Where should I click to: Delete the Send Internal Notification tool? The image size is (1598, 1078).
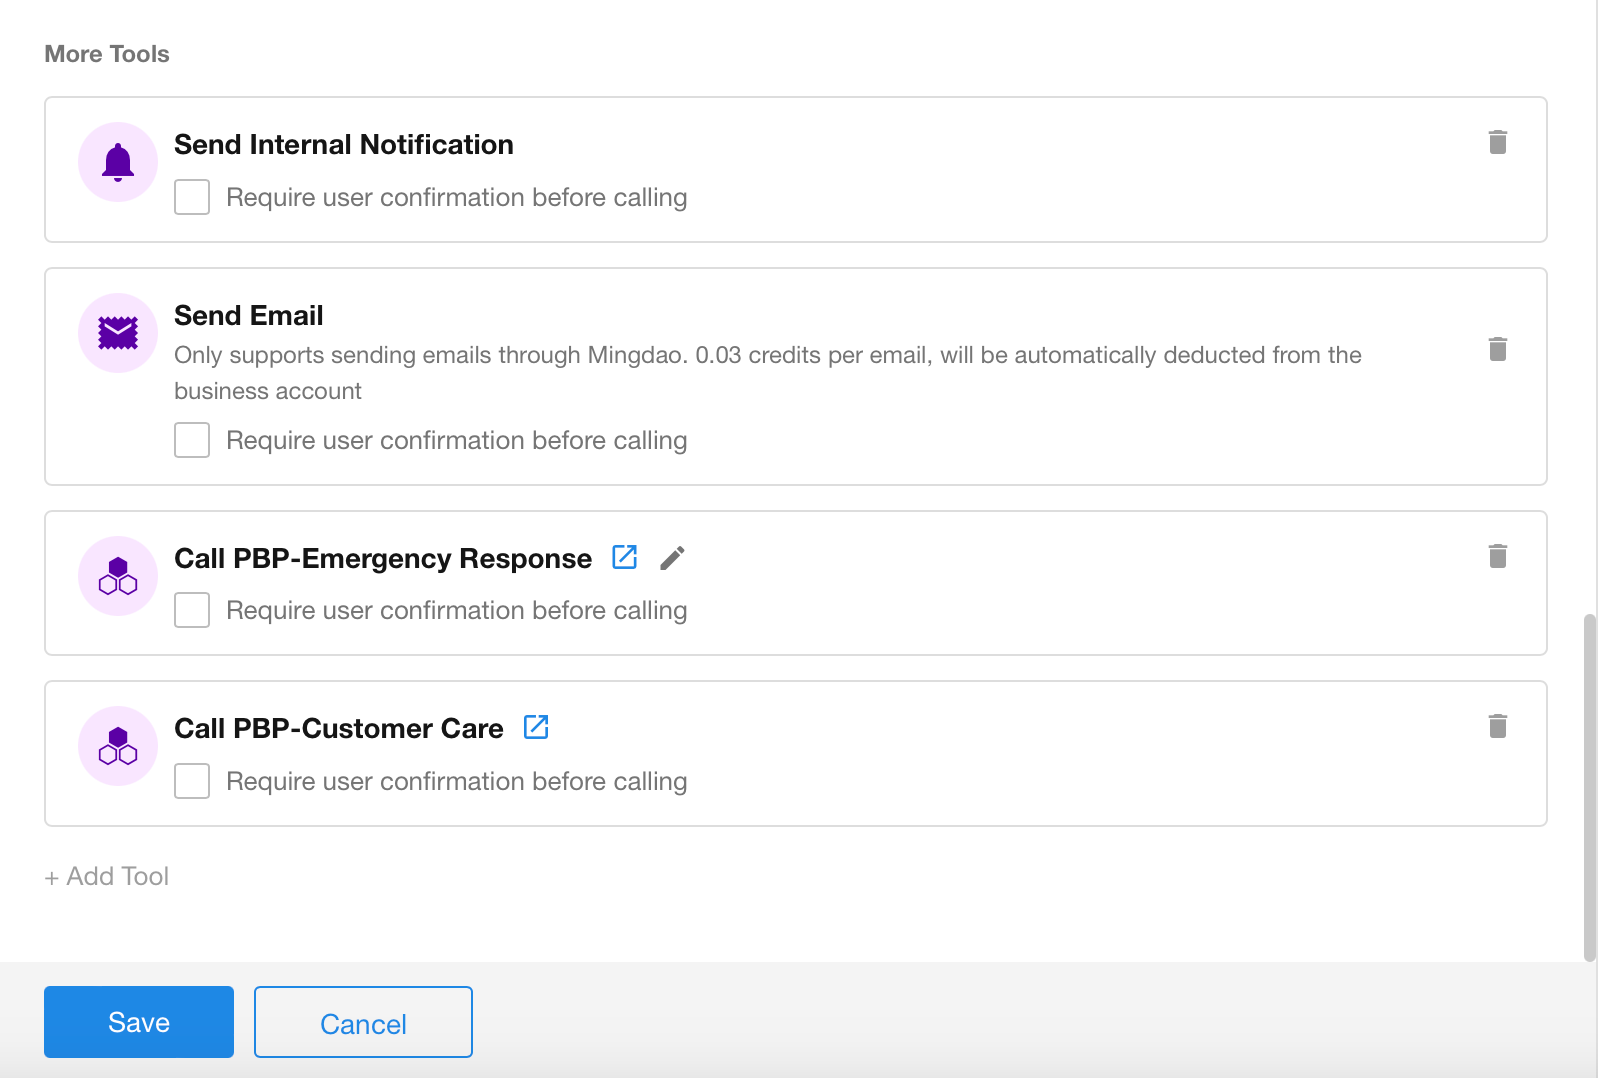click(x=1497, y=143)
